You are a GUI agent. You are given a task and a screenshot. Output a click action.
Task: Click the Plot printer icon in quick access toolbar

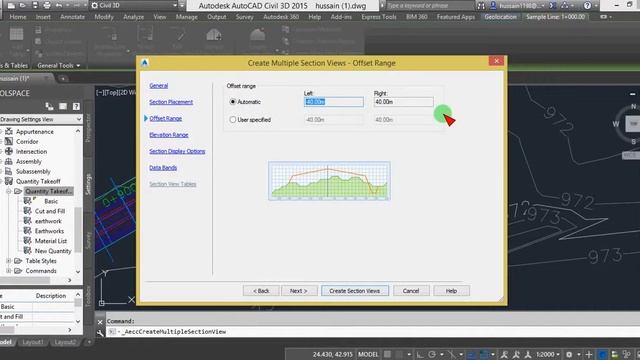[x=47, y=5]
